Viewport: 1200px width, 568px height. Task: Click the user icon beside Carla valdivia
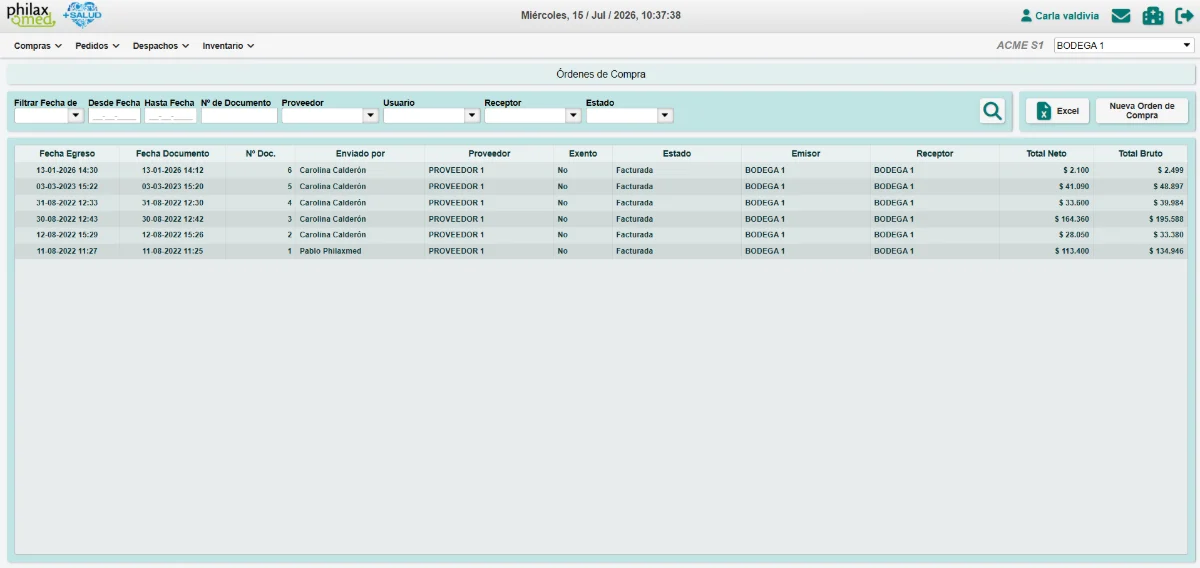(x=1026, y=16)
